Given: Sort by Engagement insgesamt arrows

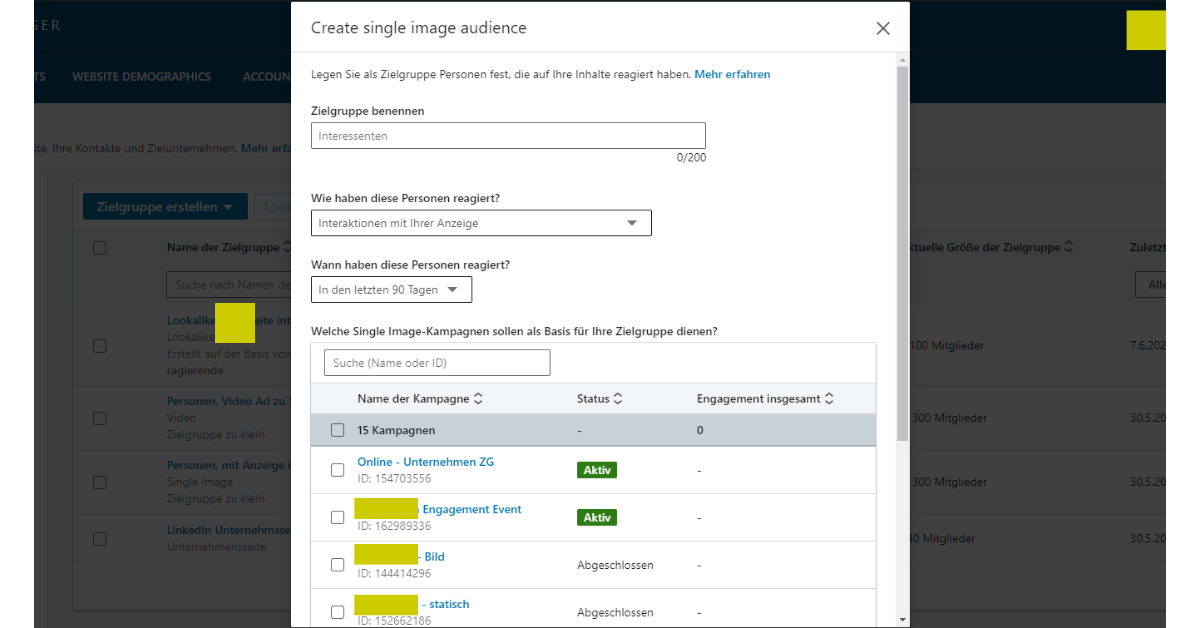Looking at the screenshot, I should tap(829, 399).
